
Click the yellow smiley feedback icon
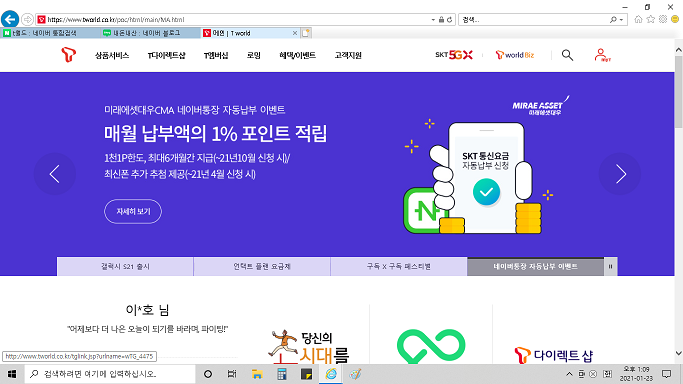point(675,19)
